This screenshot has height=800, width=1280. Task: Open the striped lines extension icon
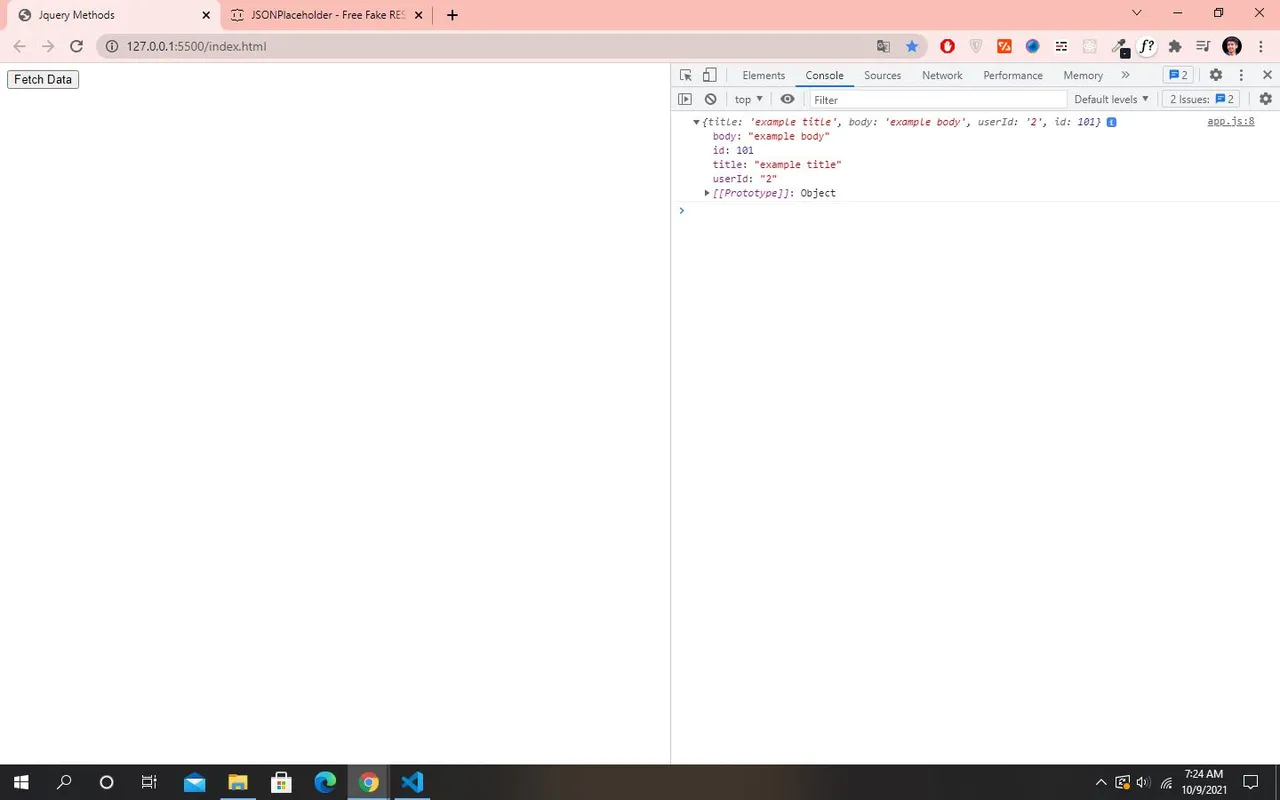1061,46
